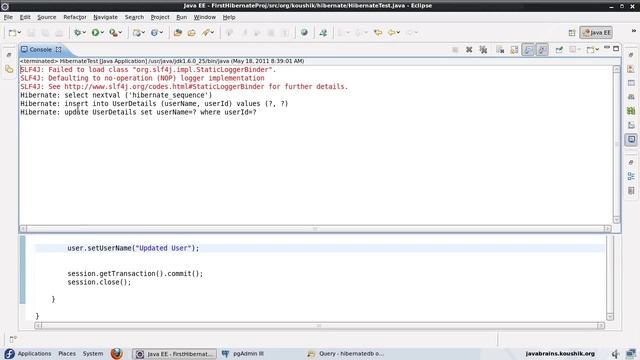Click Remove All Terminated Launches icon
The width and height of the screenshot is (640, 360).
483,49
